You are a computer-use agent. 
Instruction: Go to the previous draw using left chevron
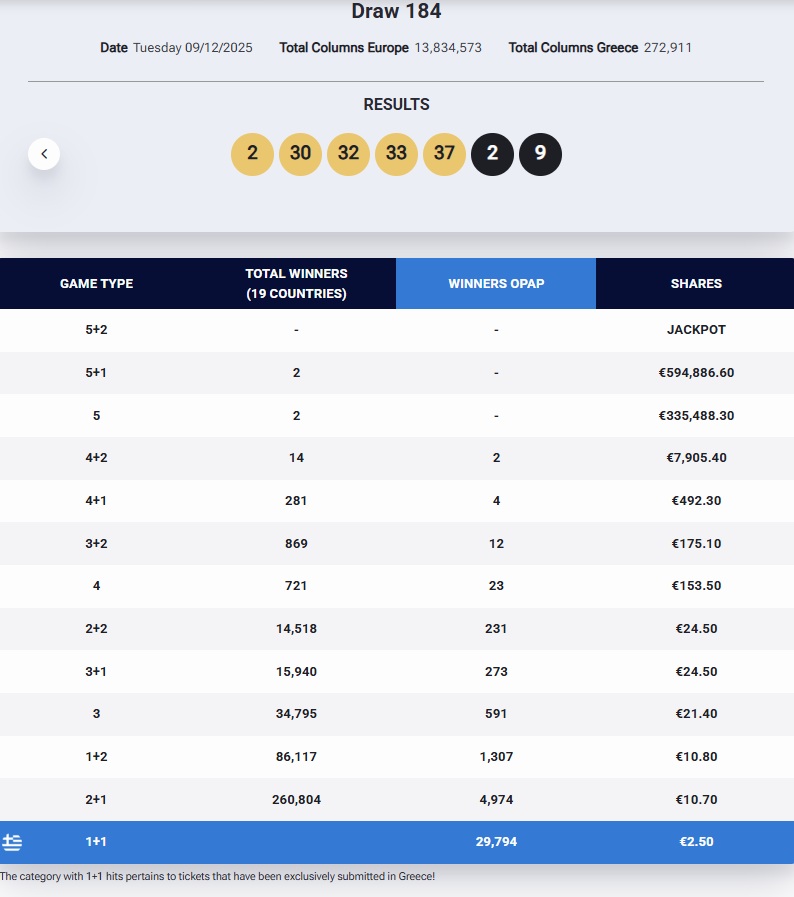point(44,154)
